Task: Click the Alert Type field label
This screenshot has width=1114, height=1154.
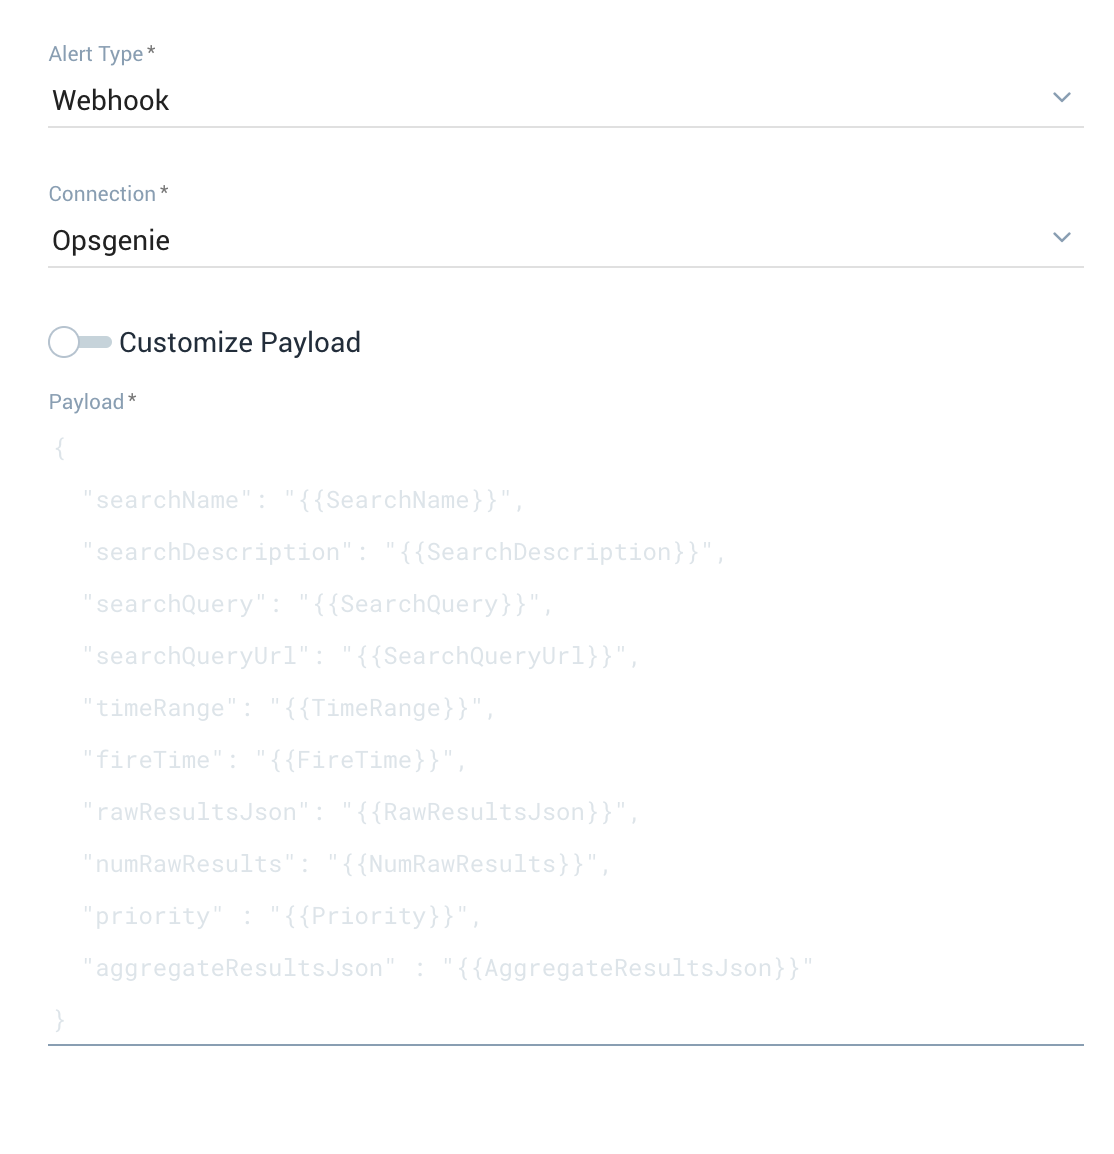Action: click(94, 54)
